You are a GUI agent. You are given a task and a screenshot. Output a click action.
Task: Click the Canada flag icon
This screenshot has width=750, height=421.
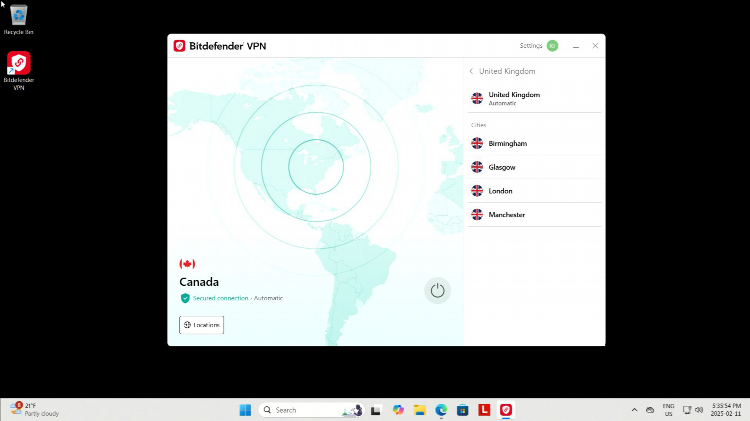(x=187, y=264)
